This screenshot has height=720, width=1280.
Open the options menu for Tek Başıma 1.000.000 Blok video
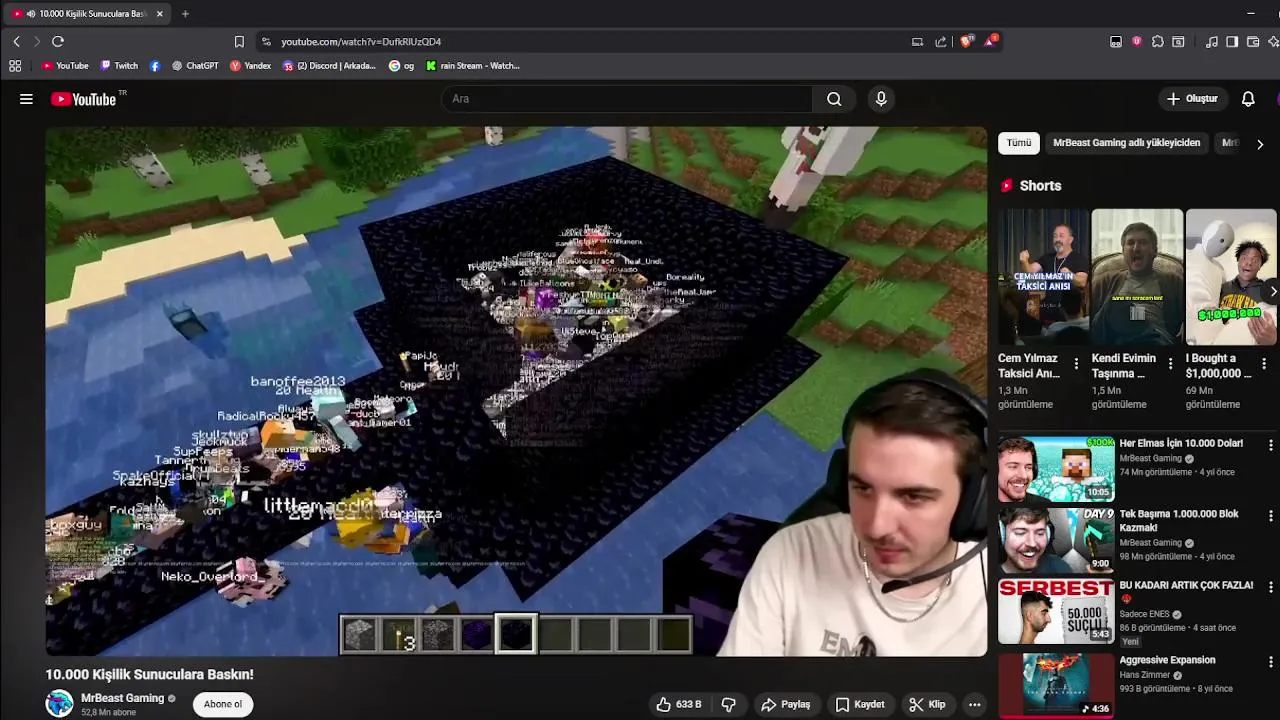click(x=1271, y=516)
